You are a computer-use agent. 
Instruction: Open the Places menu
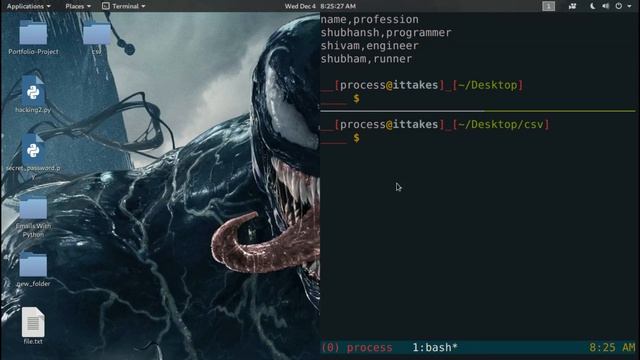78,6
